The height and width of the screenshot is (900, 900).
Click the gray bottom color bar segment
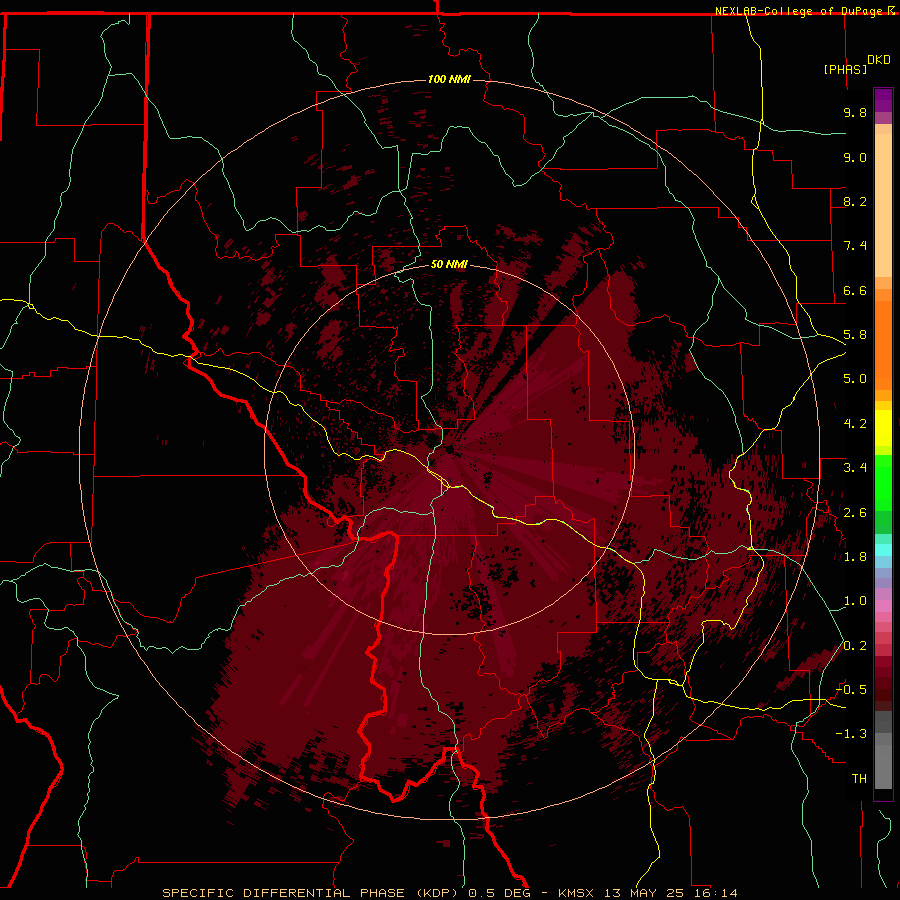tap(883, 766)
